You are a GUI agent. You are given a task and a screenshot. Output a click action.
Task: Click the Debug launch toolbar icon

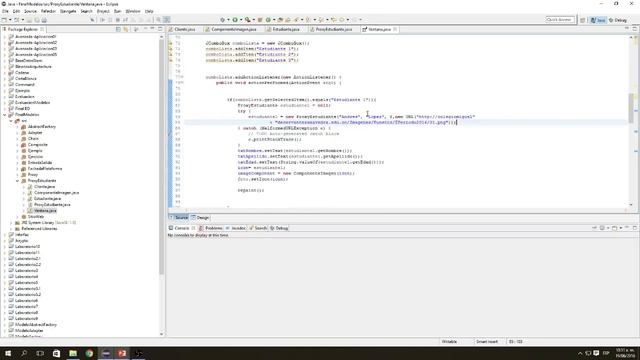coord(222,20)
